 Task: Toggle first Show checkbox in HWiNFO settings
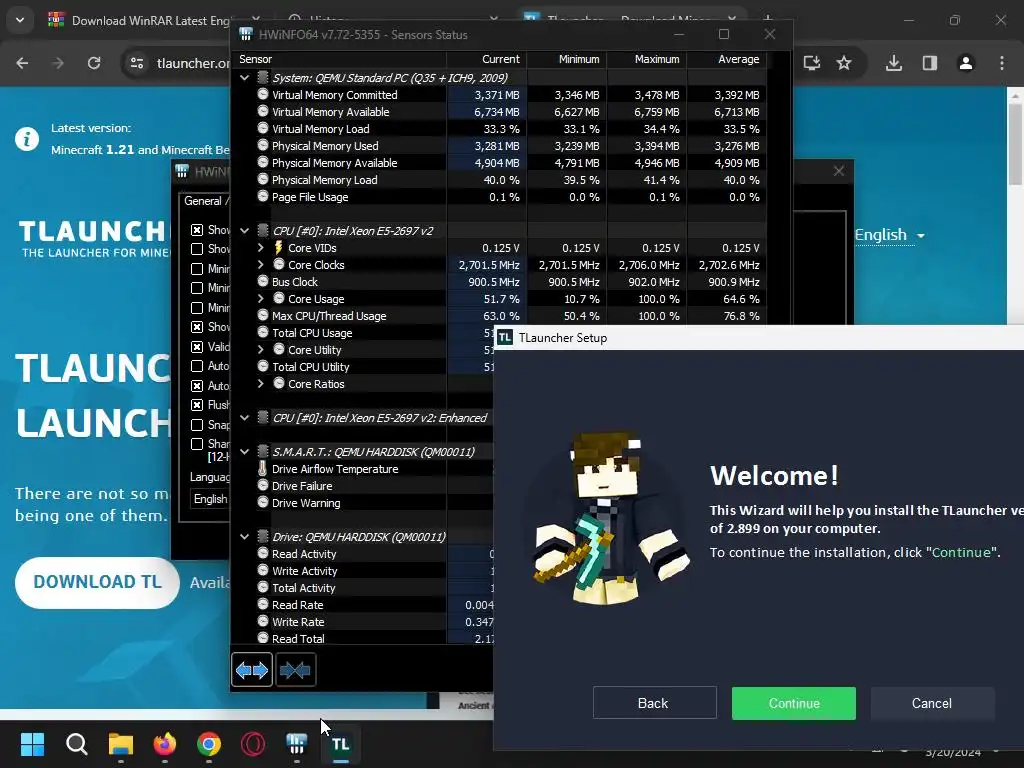tap(197, 230)
